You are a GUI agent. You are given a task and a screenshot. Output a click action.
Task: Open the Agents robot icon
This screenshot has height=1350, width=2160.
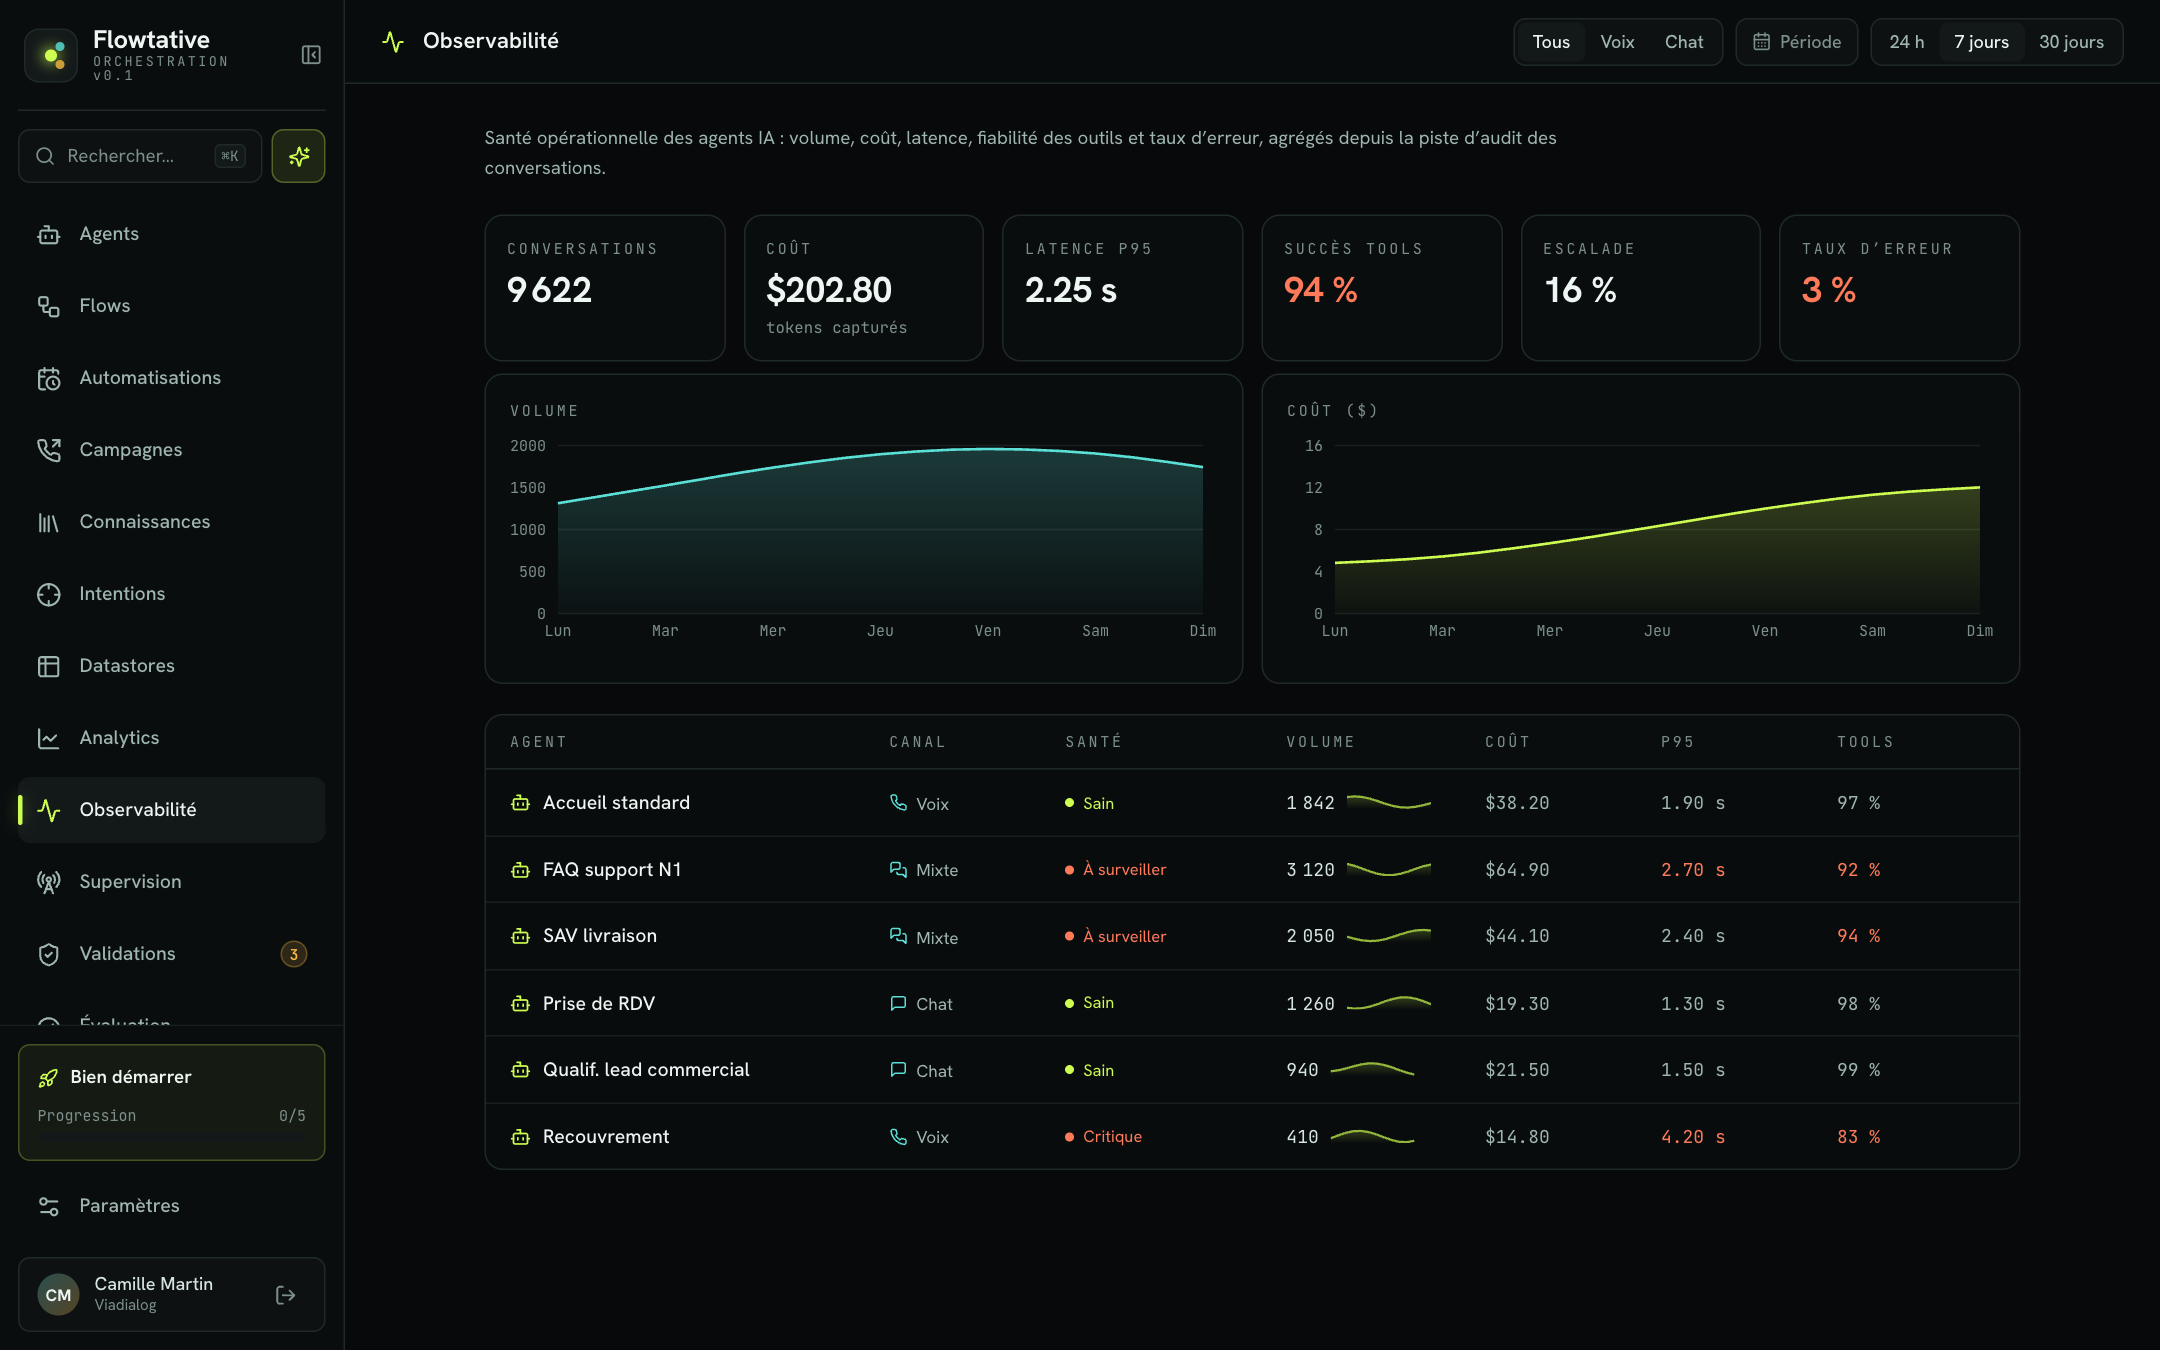point(49,234)
